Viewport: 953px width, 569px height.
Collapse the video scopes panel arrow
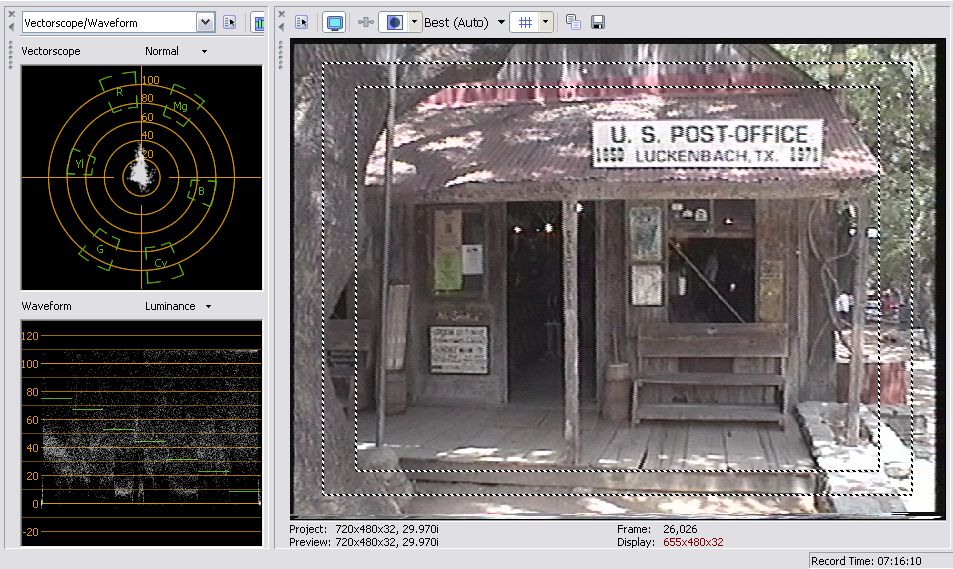coord(12,27)
